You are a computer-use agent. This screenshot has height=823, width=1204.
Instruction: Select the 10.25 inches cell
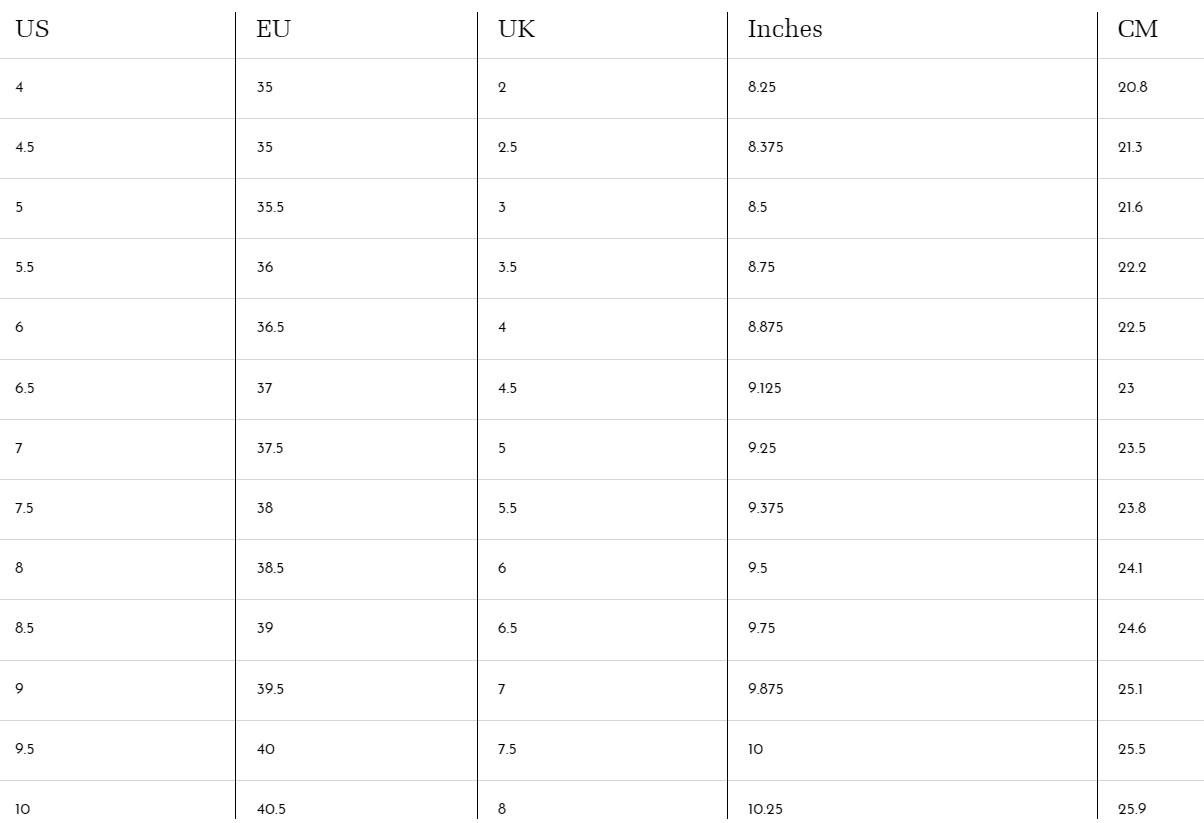click(x=765, y=809)
